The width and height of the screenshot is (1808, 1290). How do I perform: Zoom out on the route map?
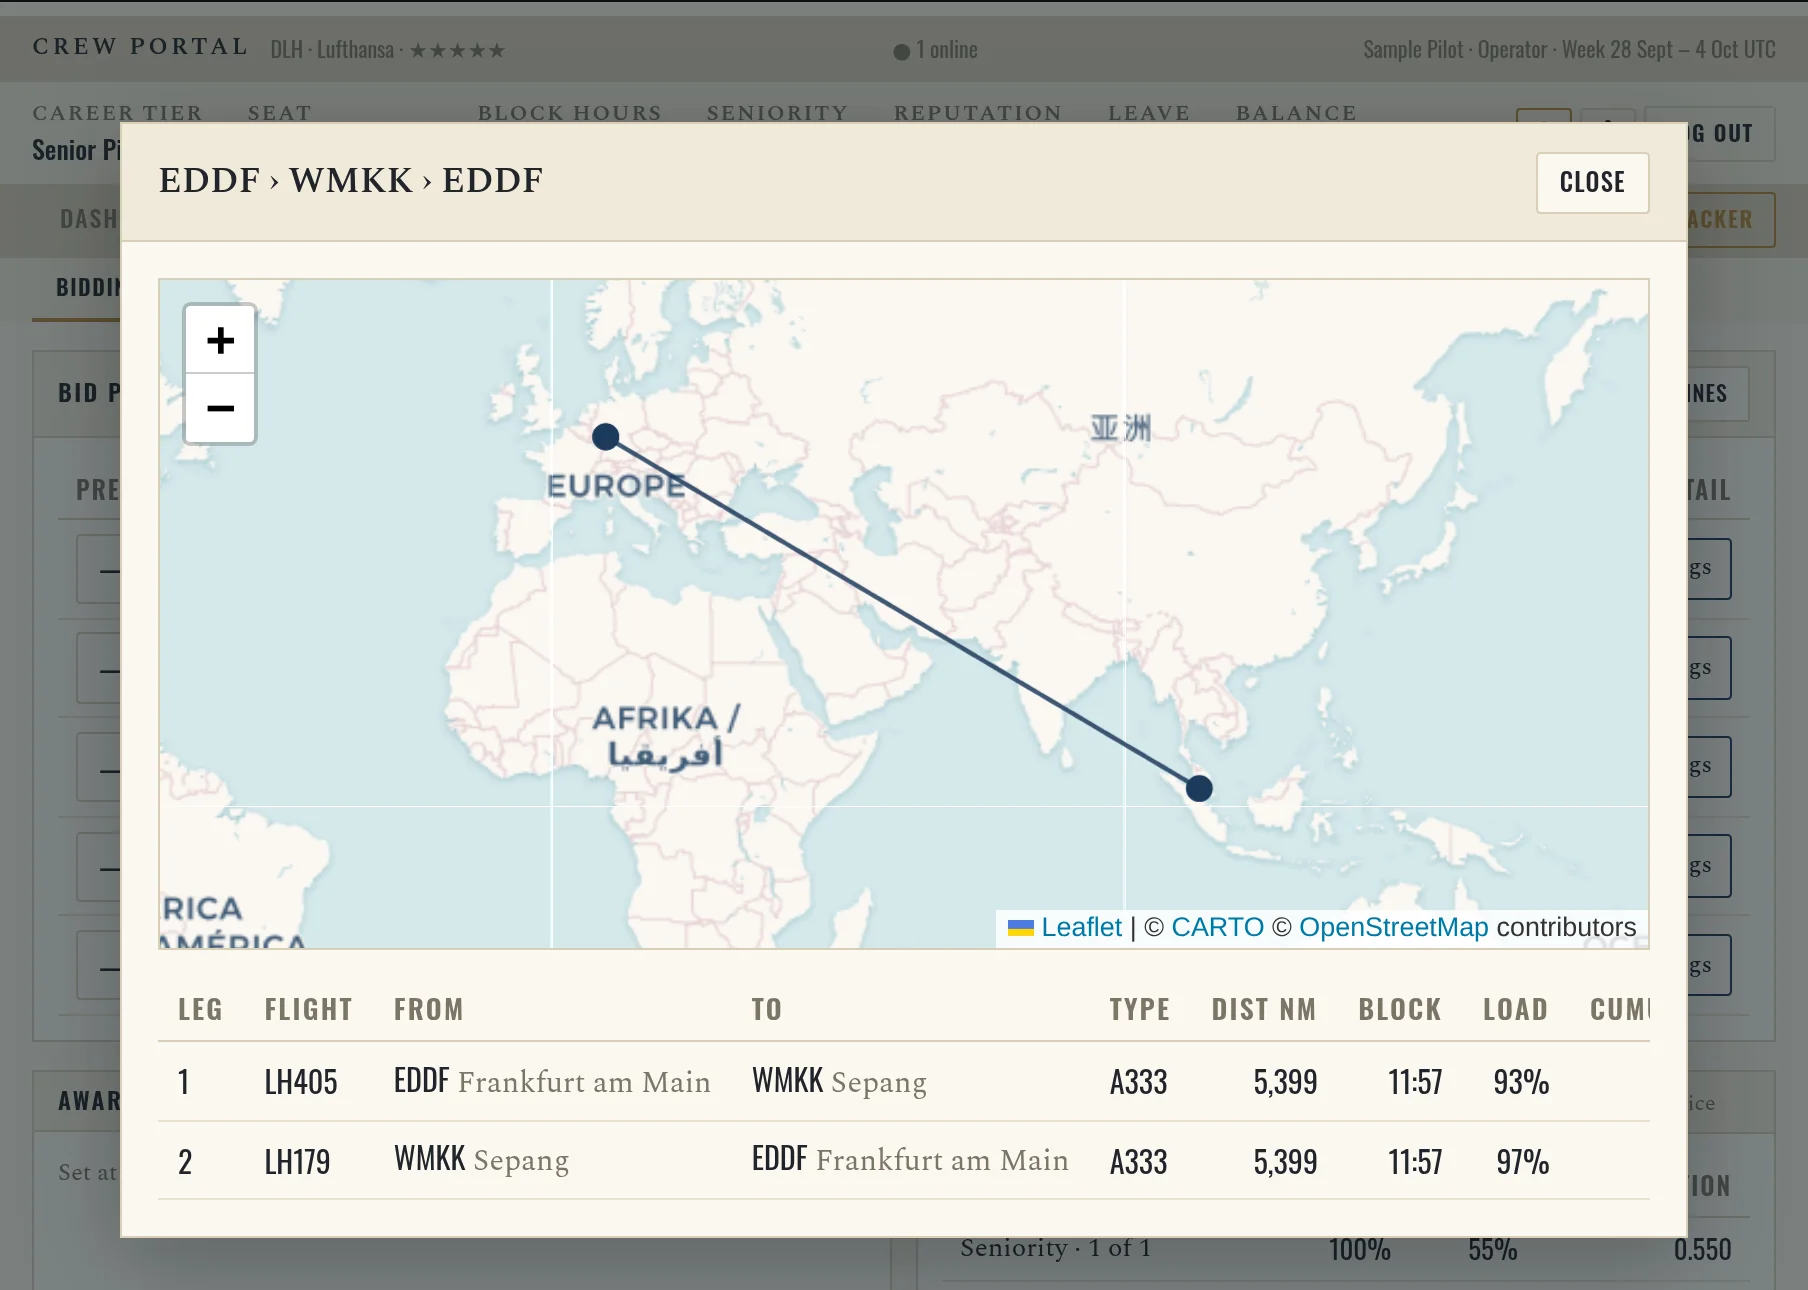pos(220,408)
